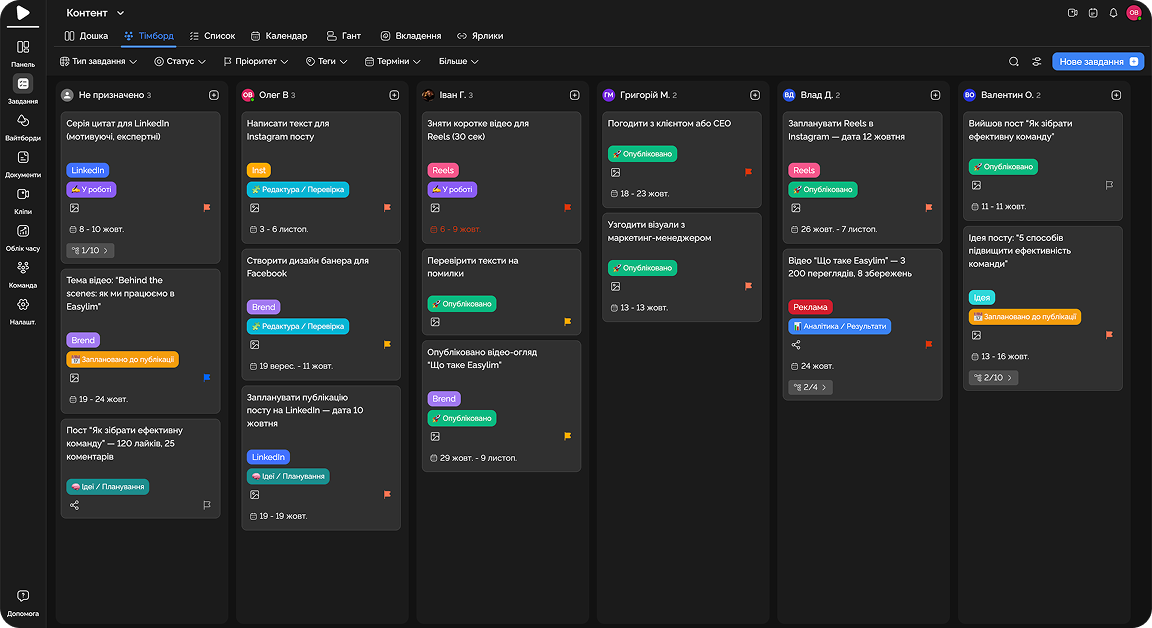The image size is (1152, 628).
Task: Expand the Тип завдання filter dropdown
Action: (99, 62)
